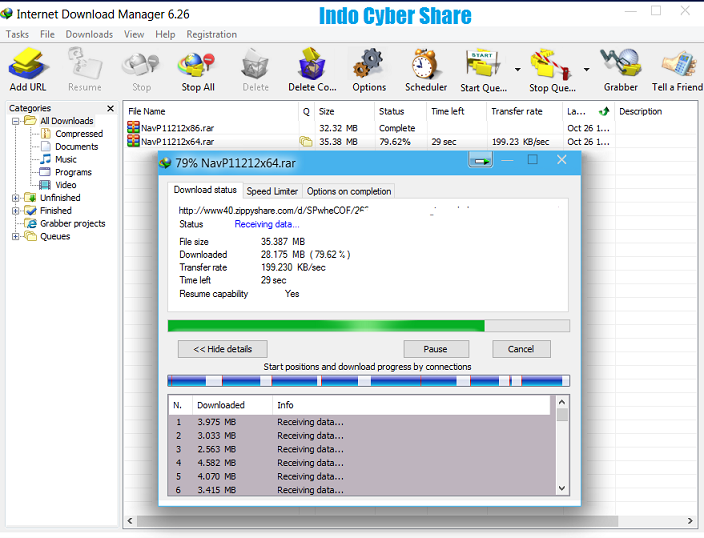Click the Q column header
The width and height of the screenshot is (704, 538).
pos(306,111)
